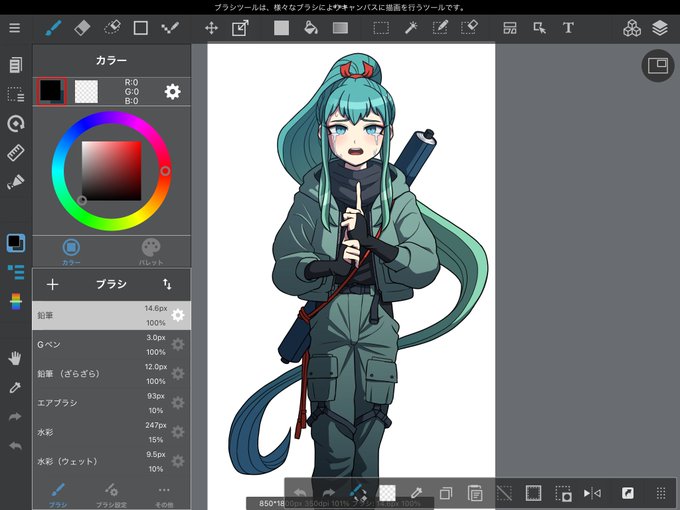Open the ruler snap options
Viewport: 680px width, 510px height.
coord(16,153)
